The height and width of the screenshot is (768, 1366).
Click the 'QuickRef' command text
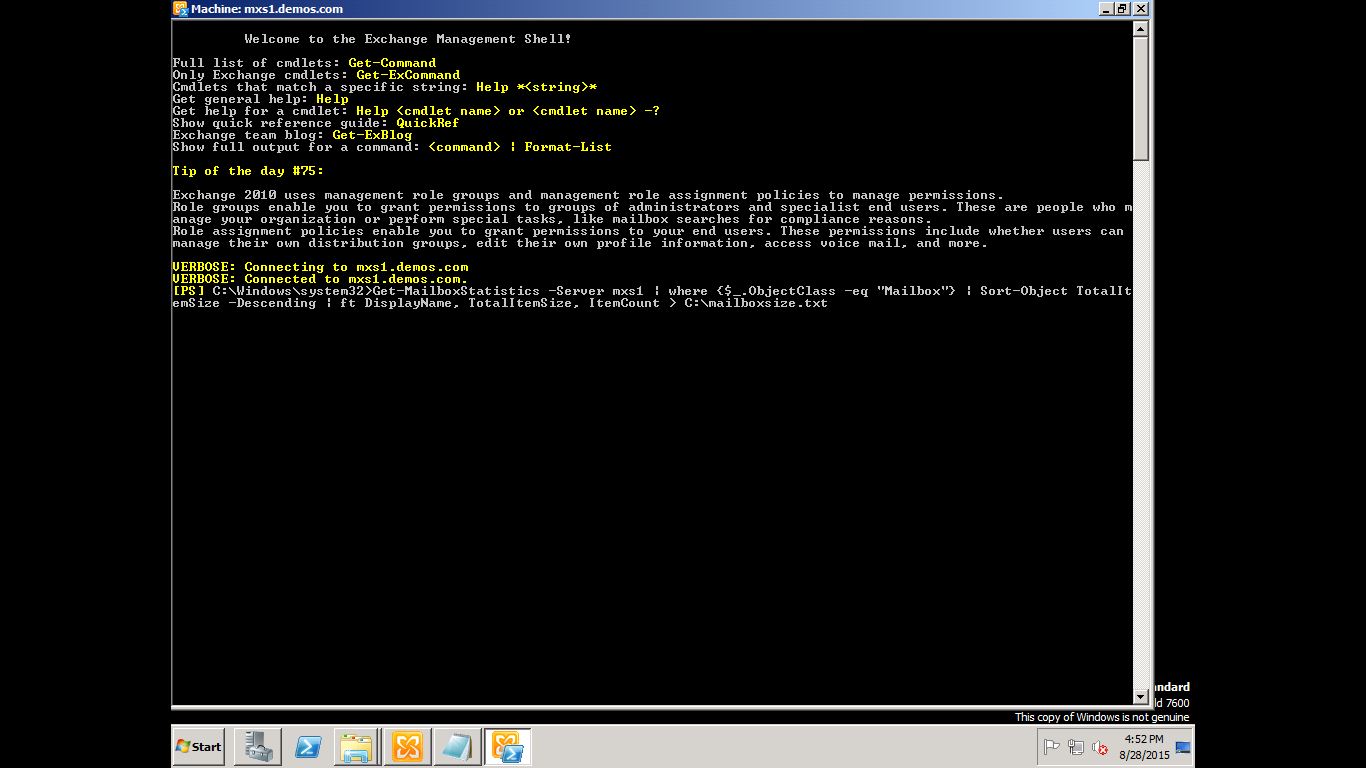[428, 123]
